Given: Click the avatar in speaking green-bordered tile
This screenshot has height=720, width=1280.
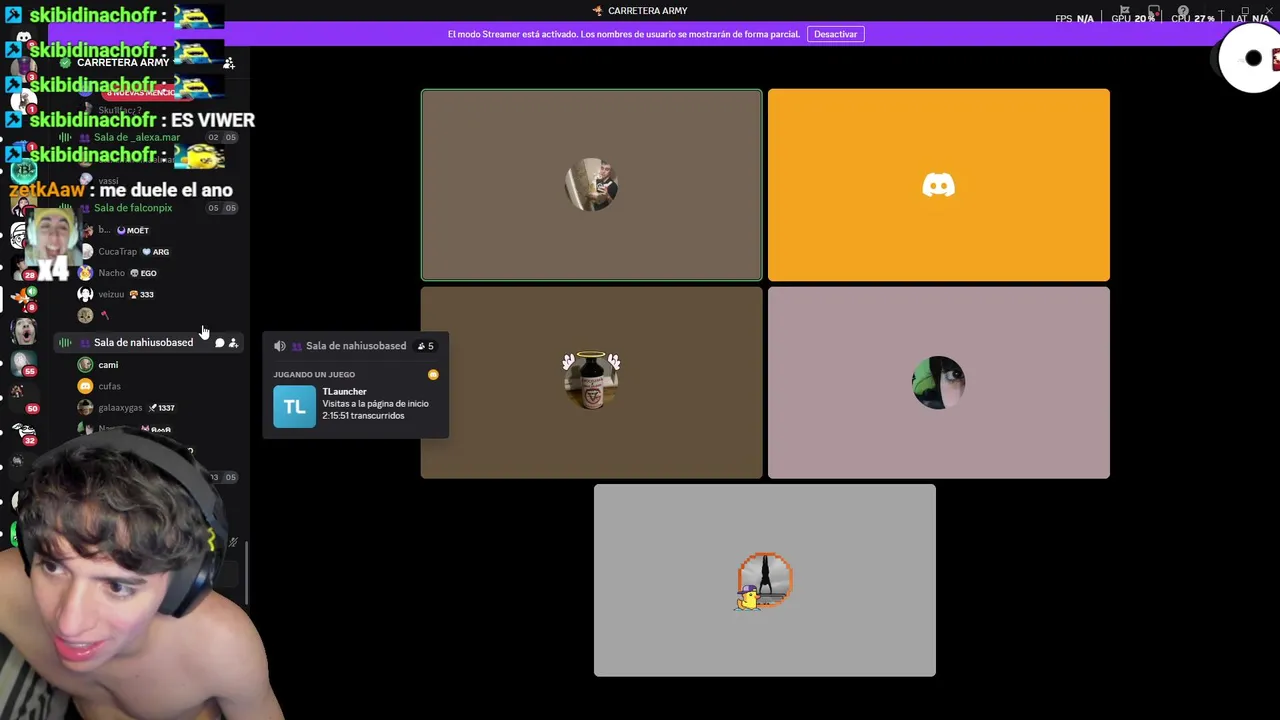Looking at the screenshot, I should click(591, 185).
